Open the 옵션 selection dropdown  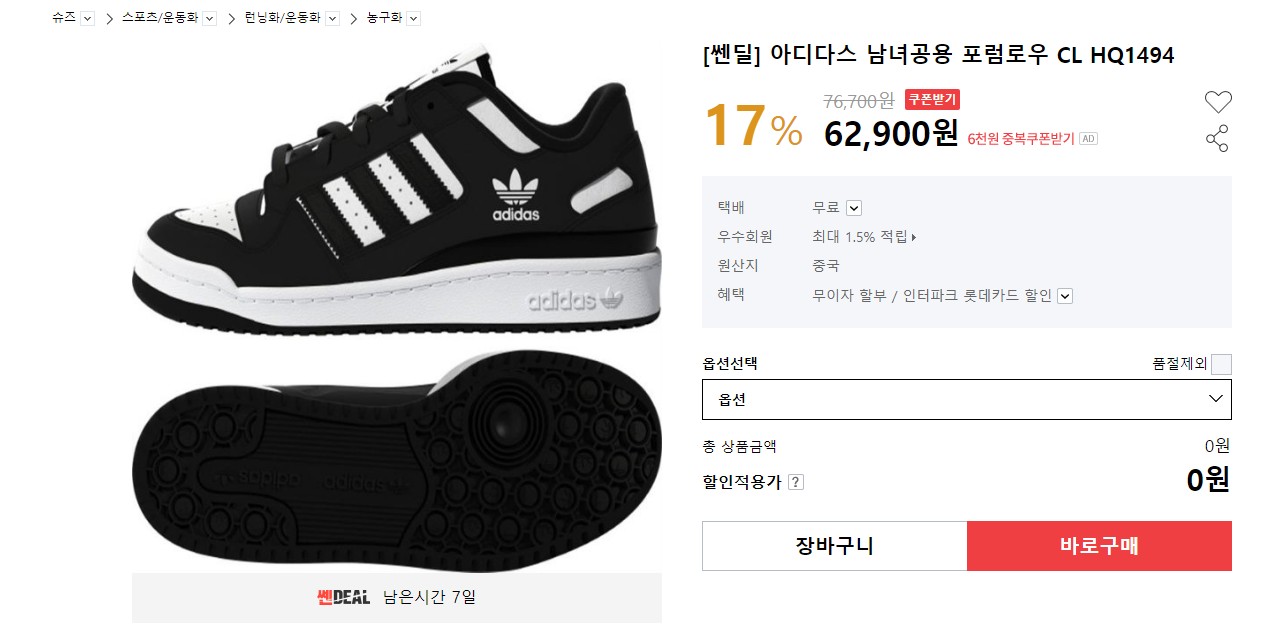966,399
